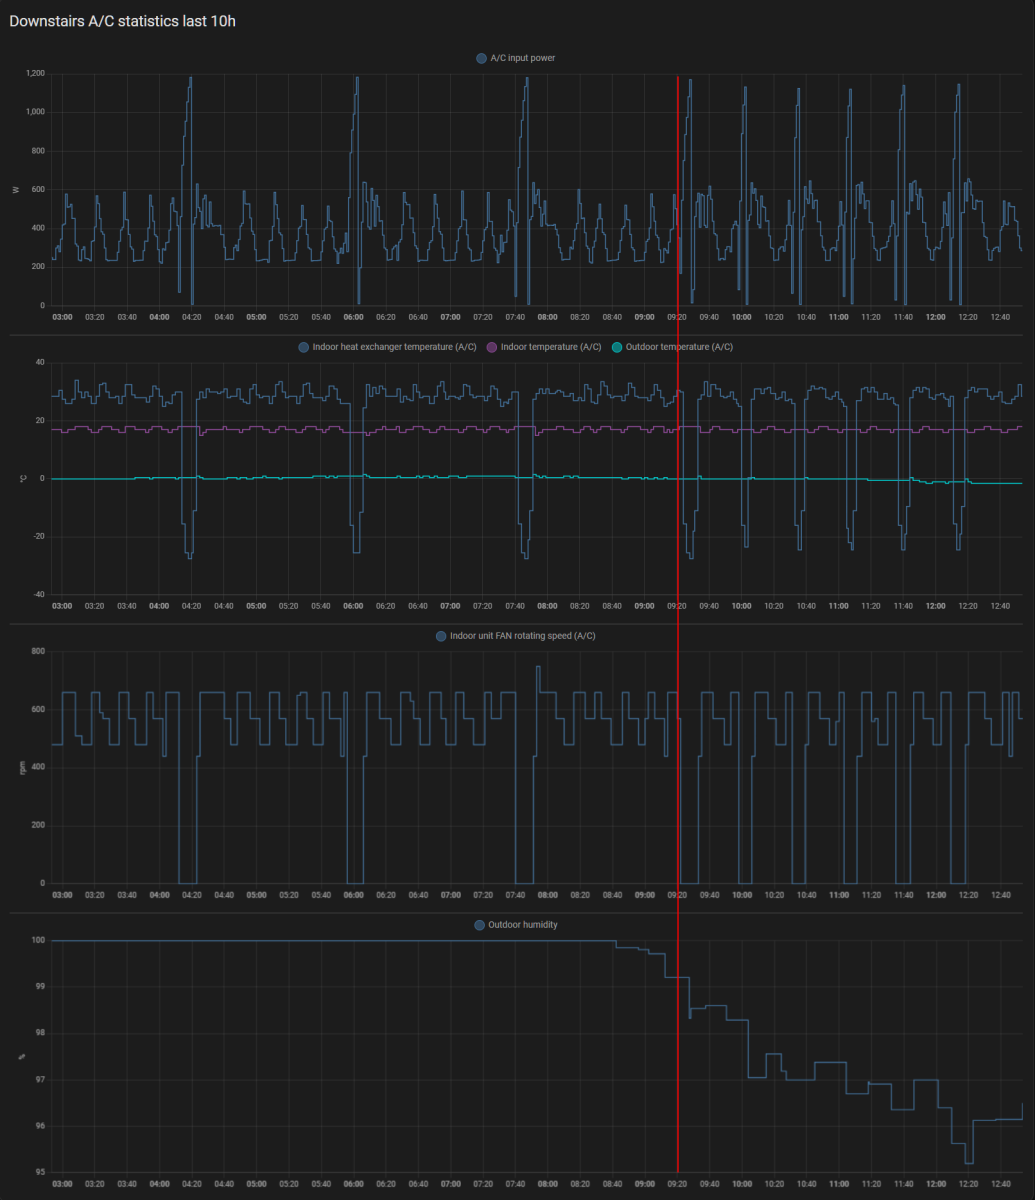Image resolution: width=1035 pixels, height=1200 pixels.
Task: Toggle the Indoor heat exchanger temperature (A/C) label
Action: point(394,347)
